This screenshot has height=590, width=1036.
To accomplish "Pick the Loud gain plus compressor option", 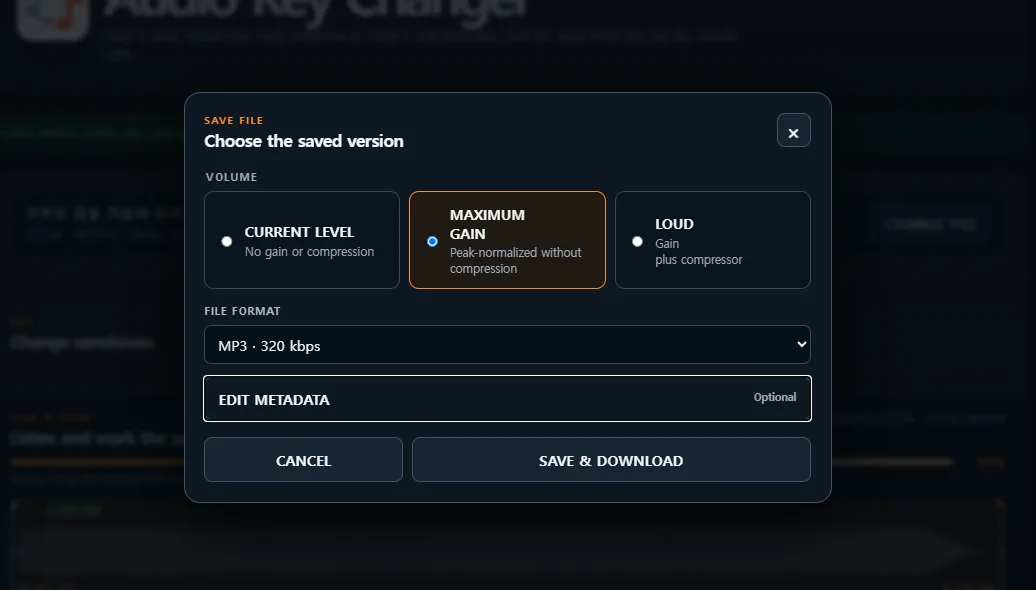I will coord(713,240).
